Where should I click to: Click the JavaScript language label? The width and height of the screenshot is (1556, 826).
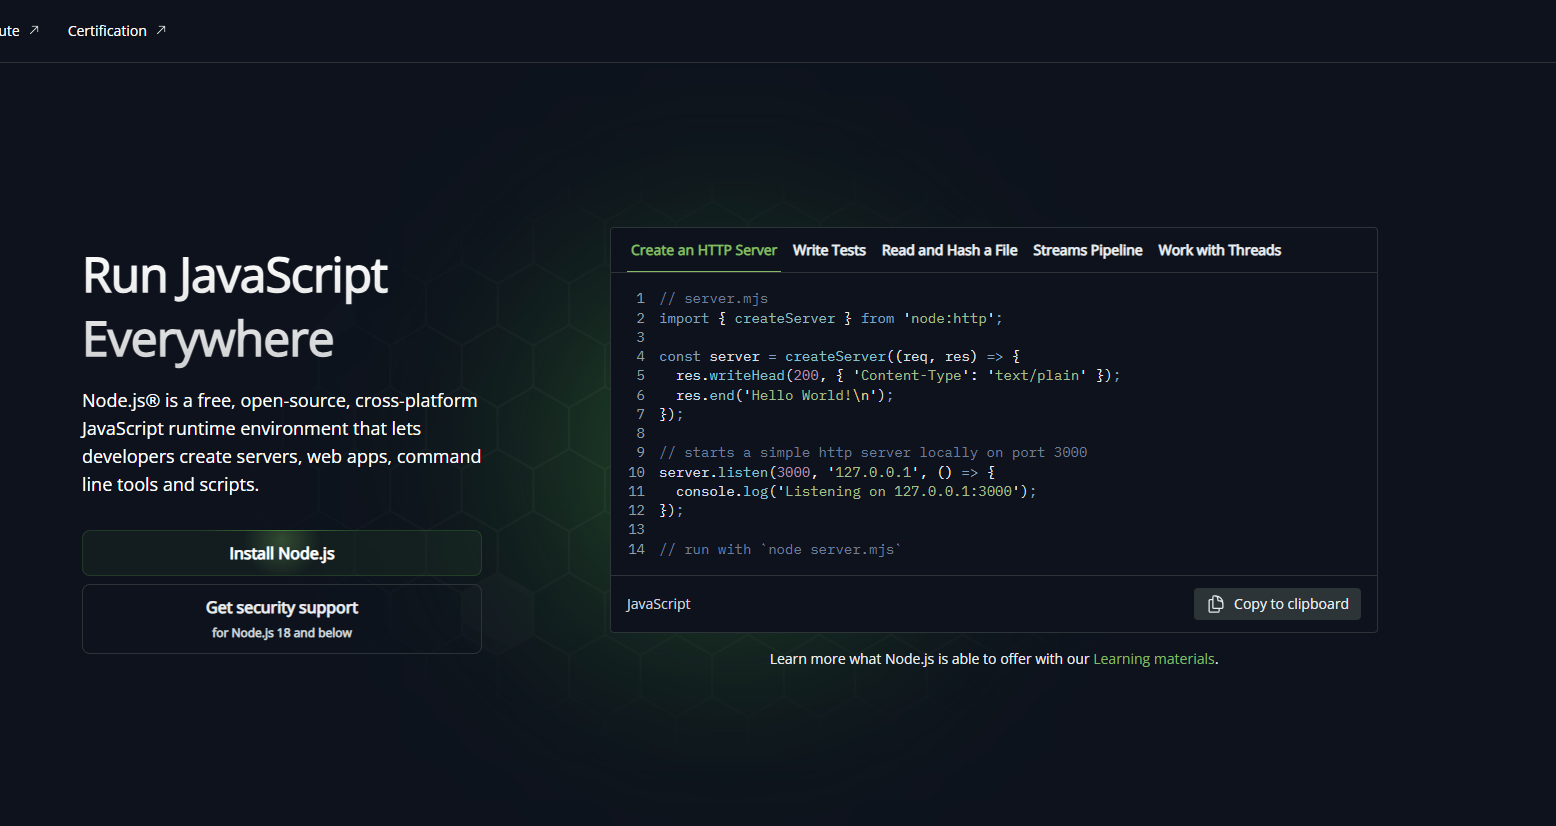coord(658,604)
